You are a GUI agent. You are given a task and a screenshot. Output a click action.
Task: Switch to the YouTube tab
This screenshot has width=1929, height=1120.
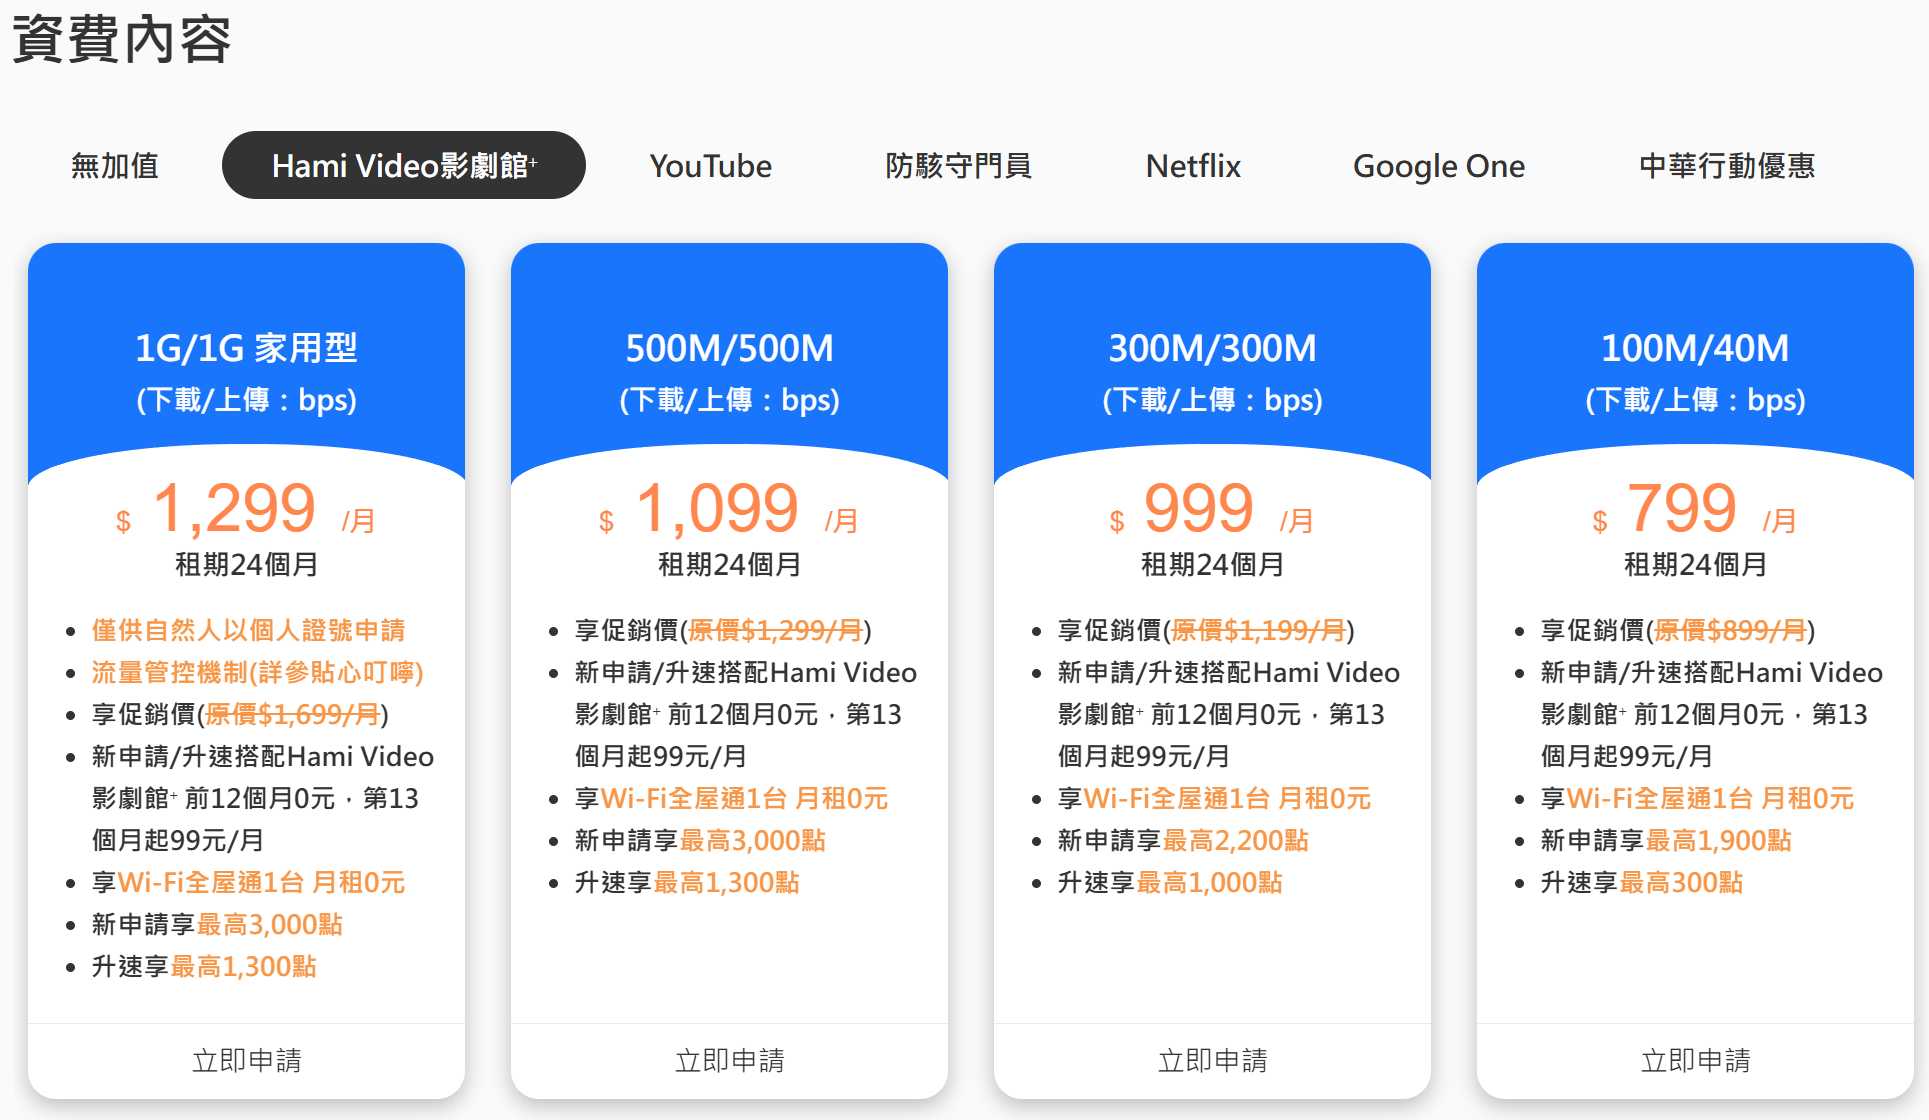[x=710, y=166]
